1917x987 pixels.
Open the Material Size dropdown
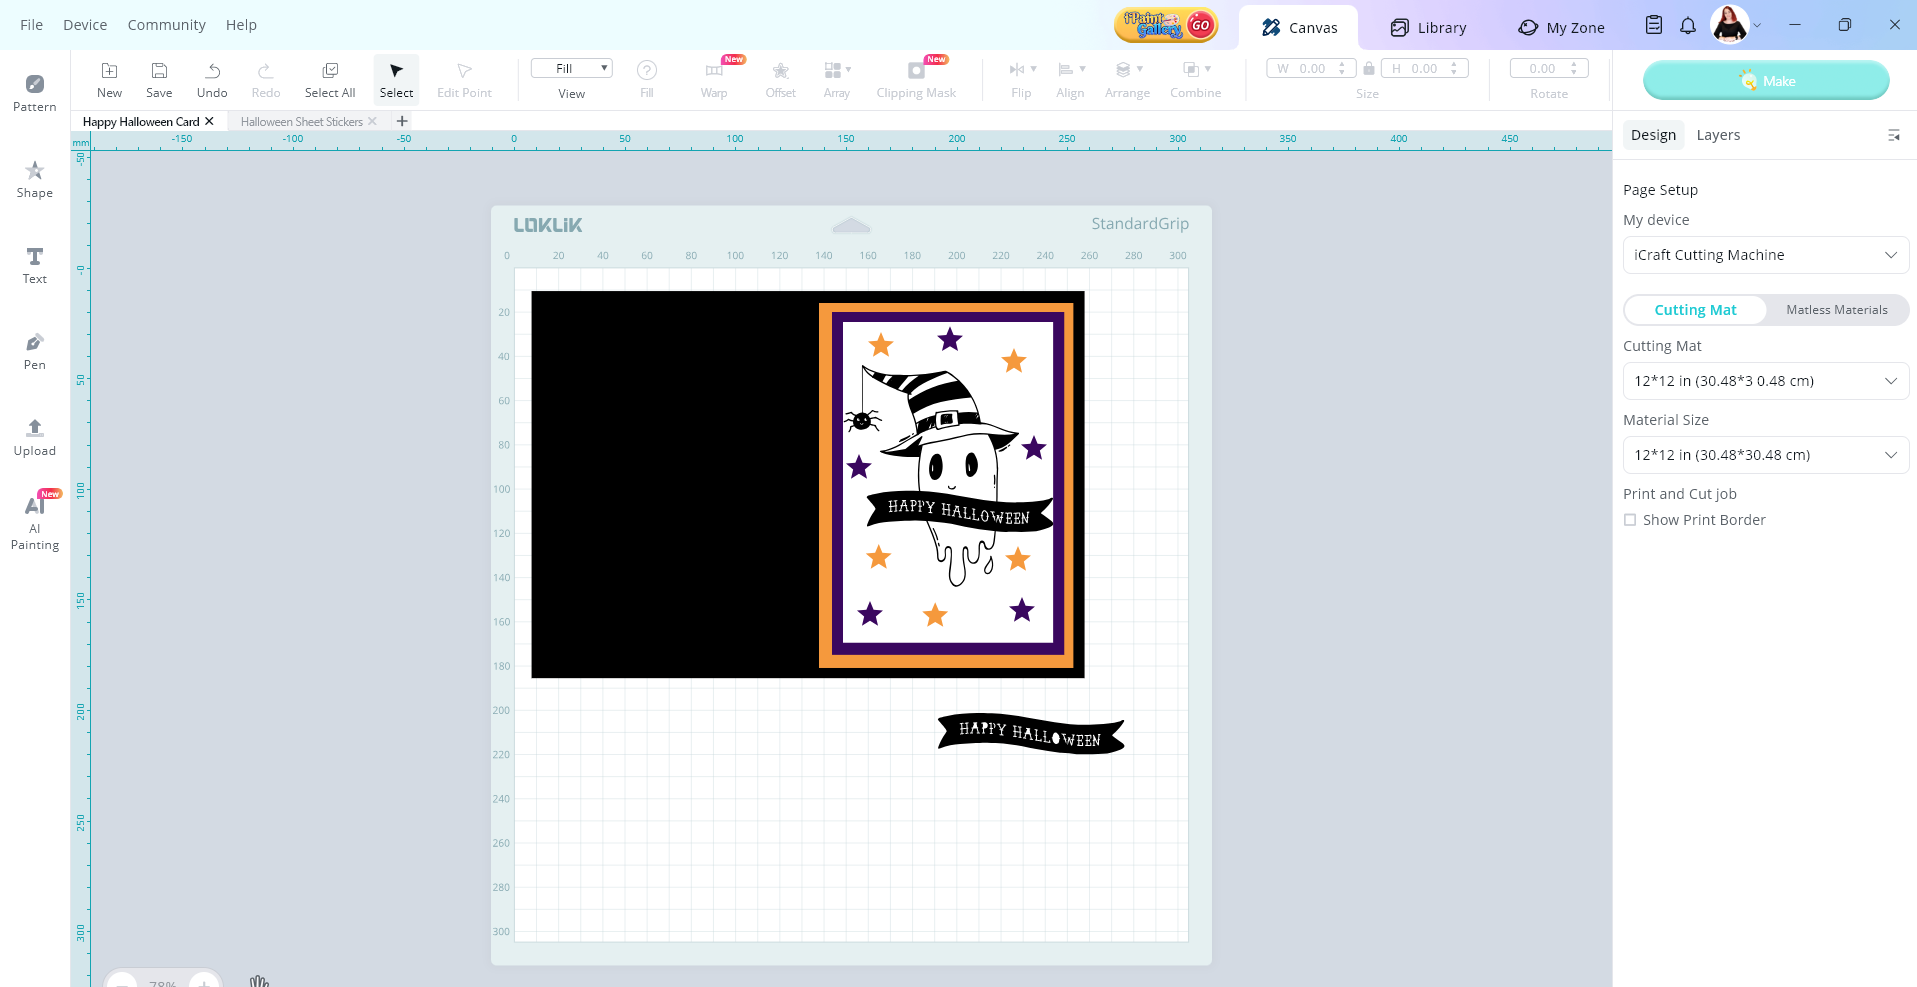1765,455
